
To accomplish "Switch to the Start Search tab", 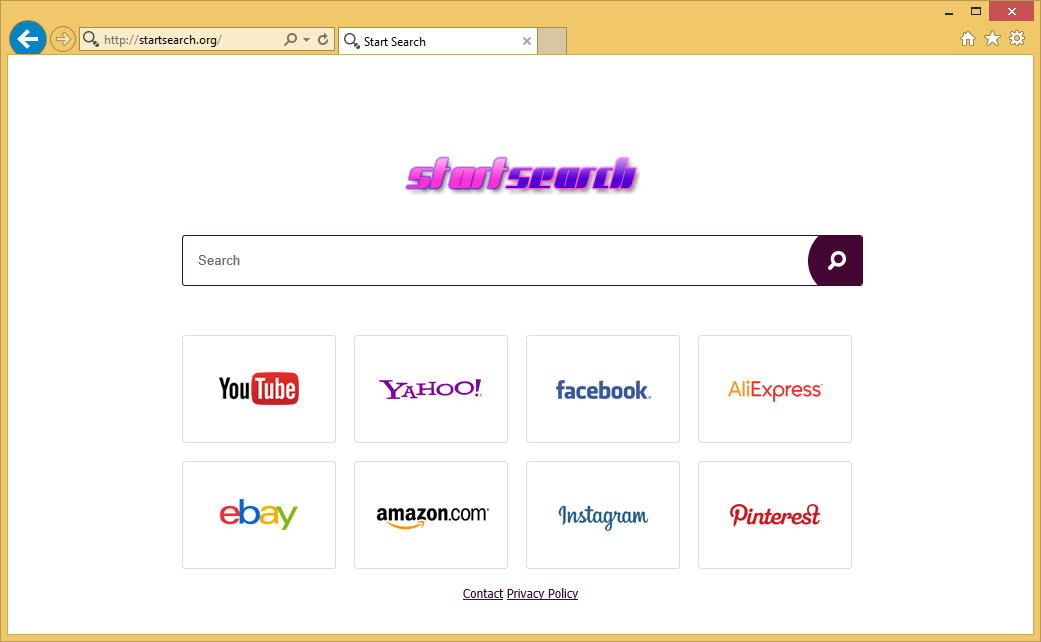I will pos(430,41).
